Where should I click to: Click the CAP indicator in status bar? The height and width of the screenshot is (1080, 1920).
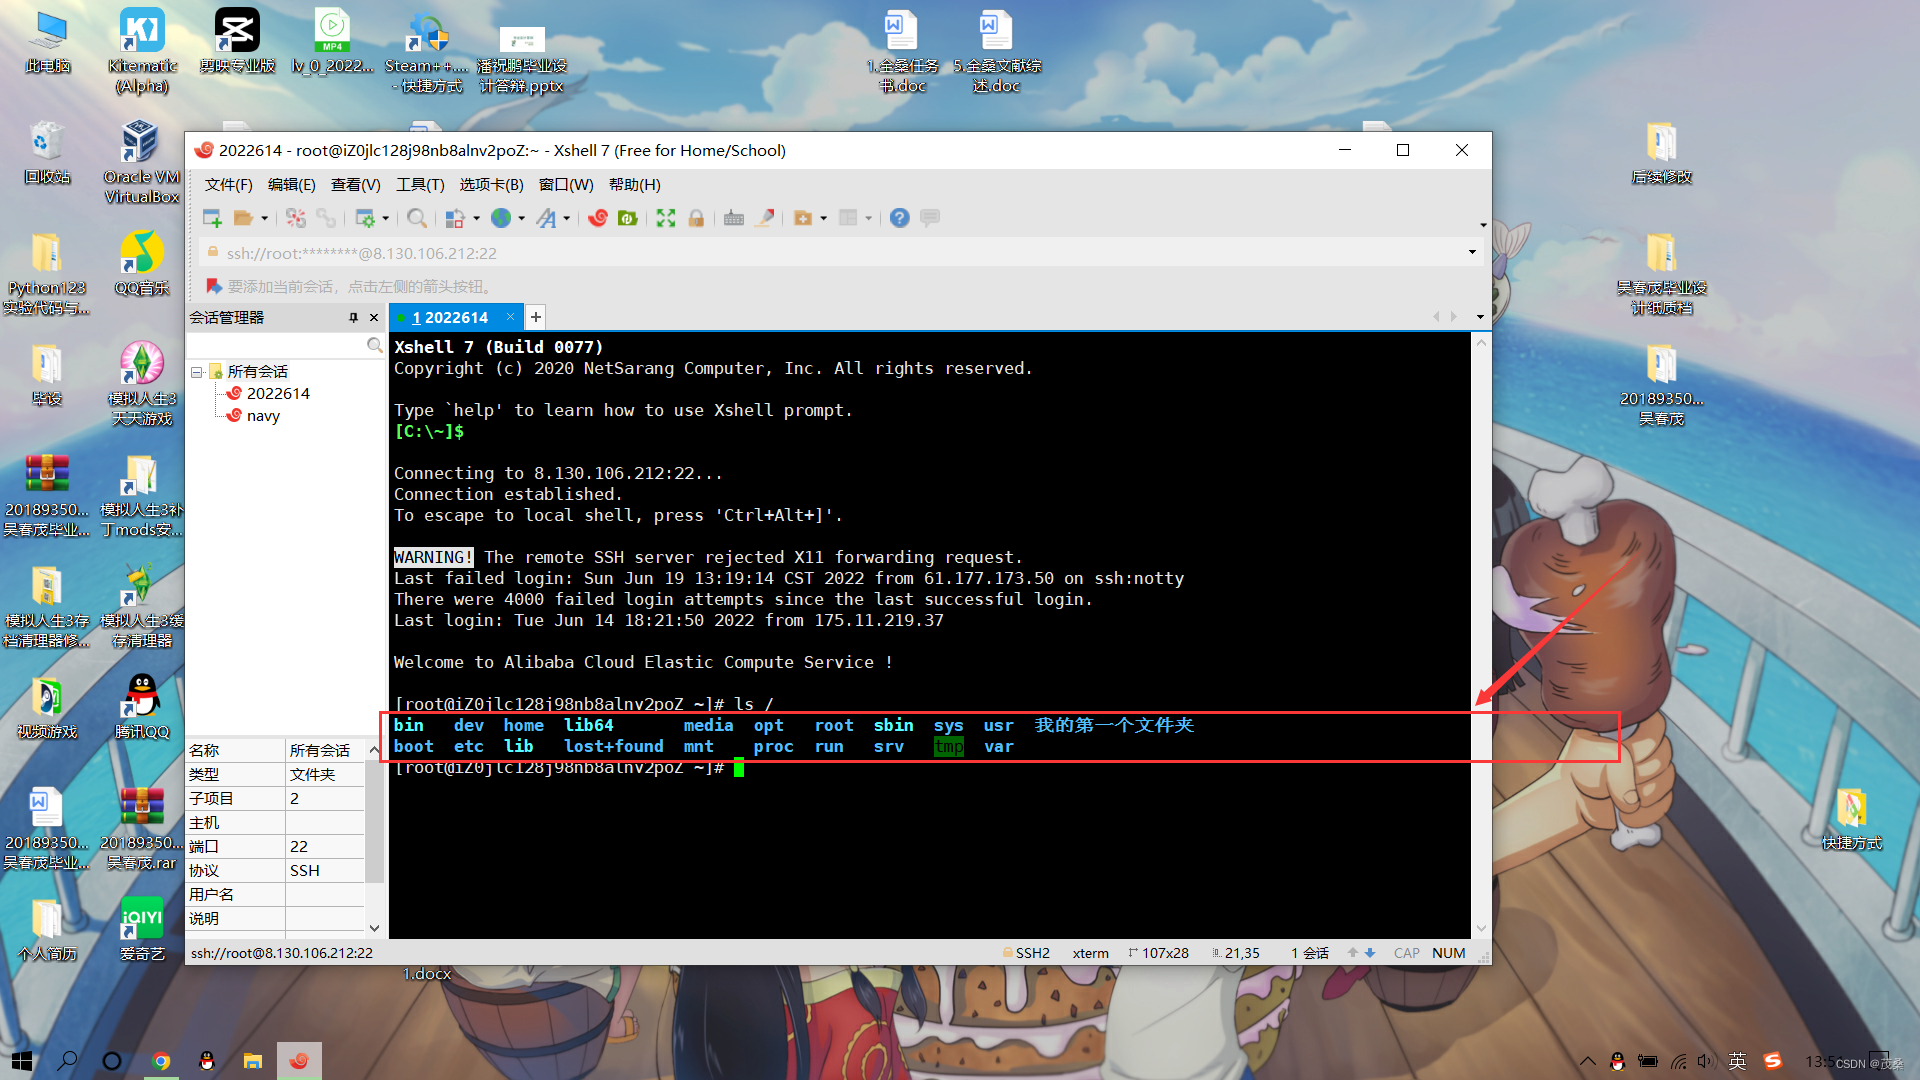tap(1406, 953)
